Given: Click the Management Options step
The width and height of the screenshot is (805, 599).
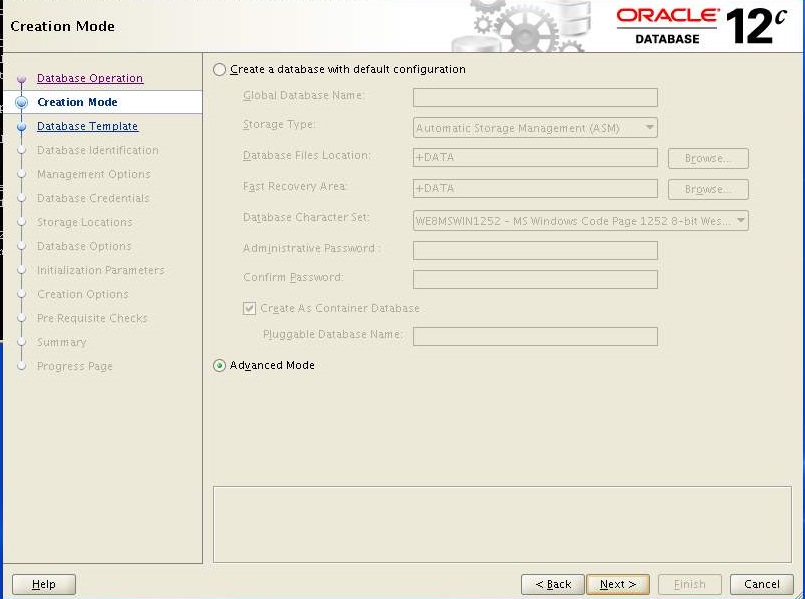Looking at the screenshot, I should [x=93, y=175].
